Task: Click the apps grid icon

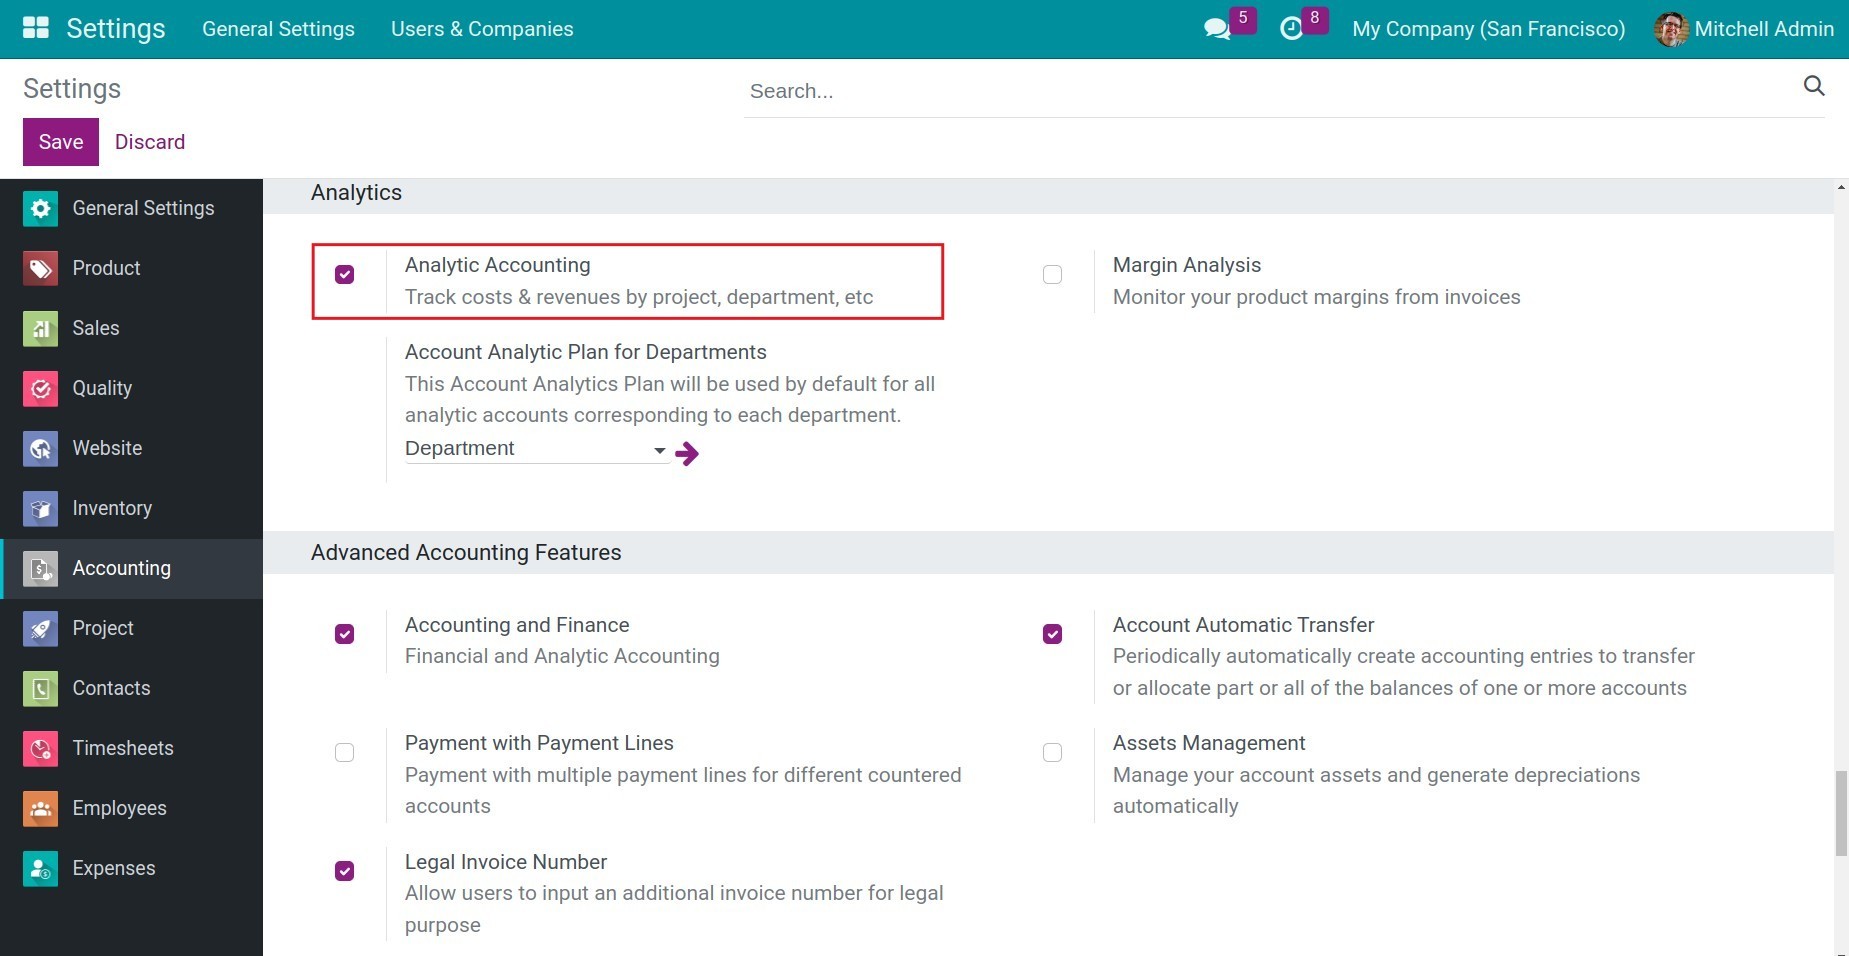Action: 35,27
